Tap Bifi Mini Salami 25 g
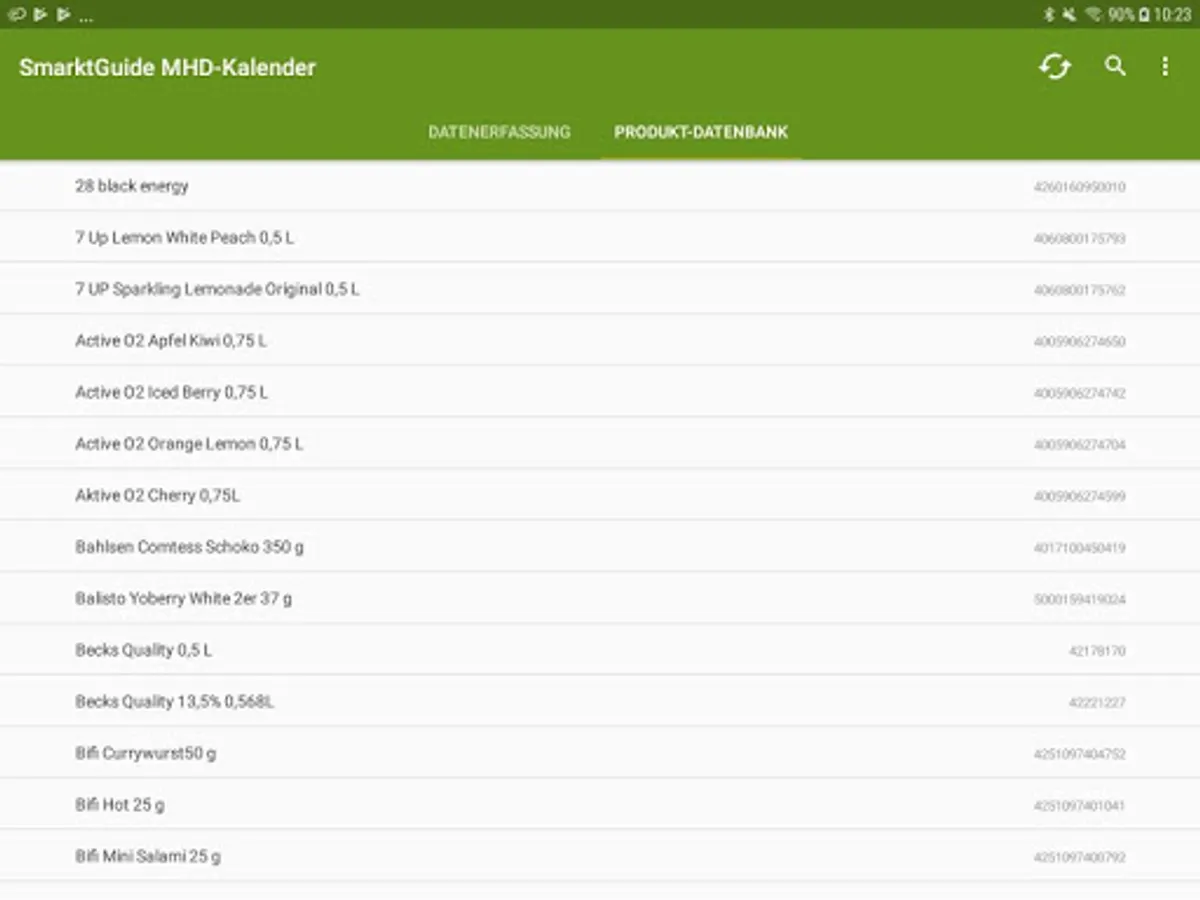 pyautogui.click(x=600, y=856)
